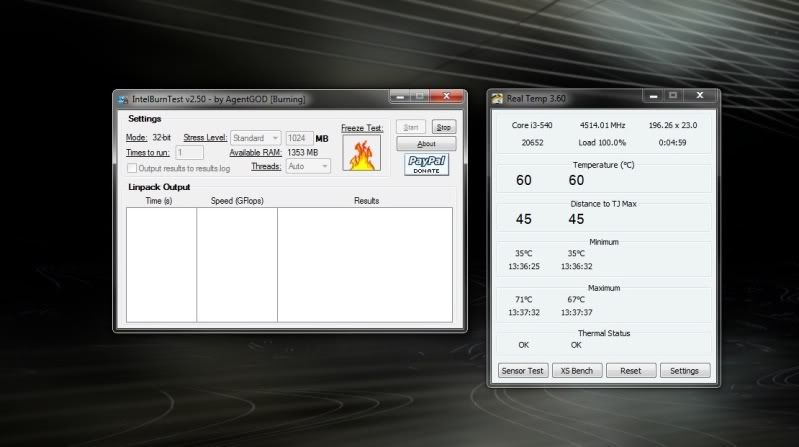The image size is (799, 447).
Task: Enable Output results to results log
Action: point(133,168)
